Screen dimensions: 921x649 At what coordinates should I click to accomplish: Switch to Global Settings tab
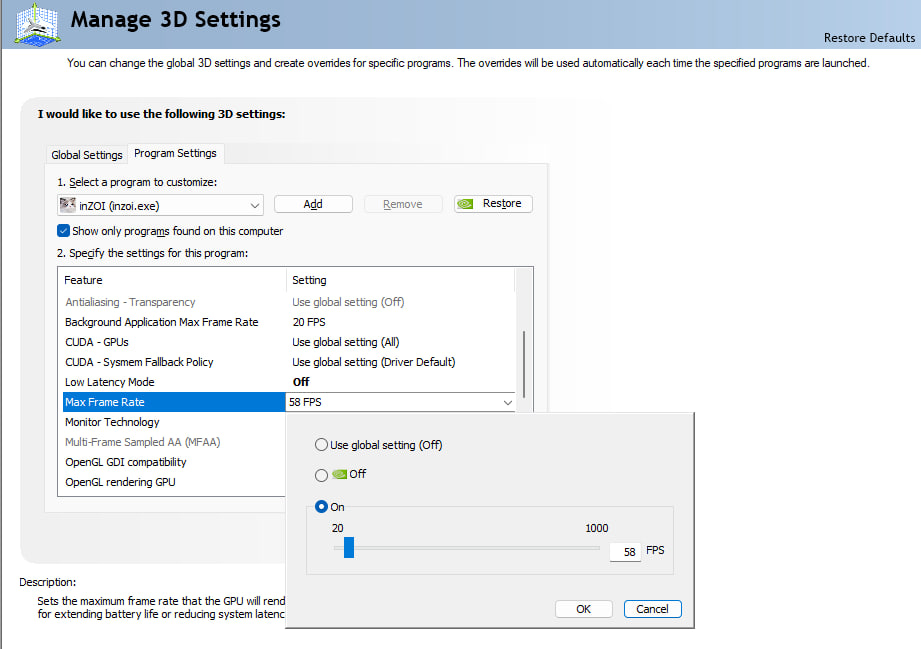[87, 155]
